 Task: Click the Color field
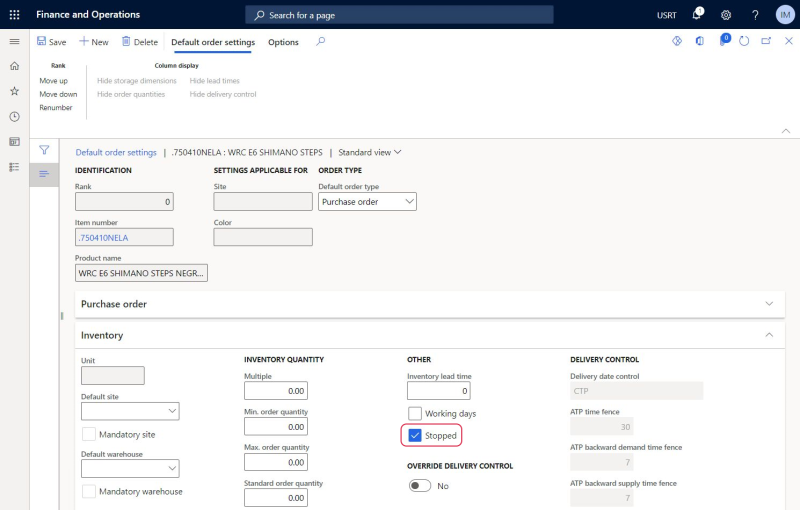click(263, 237)
